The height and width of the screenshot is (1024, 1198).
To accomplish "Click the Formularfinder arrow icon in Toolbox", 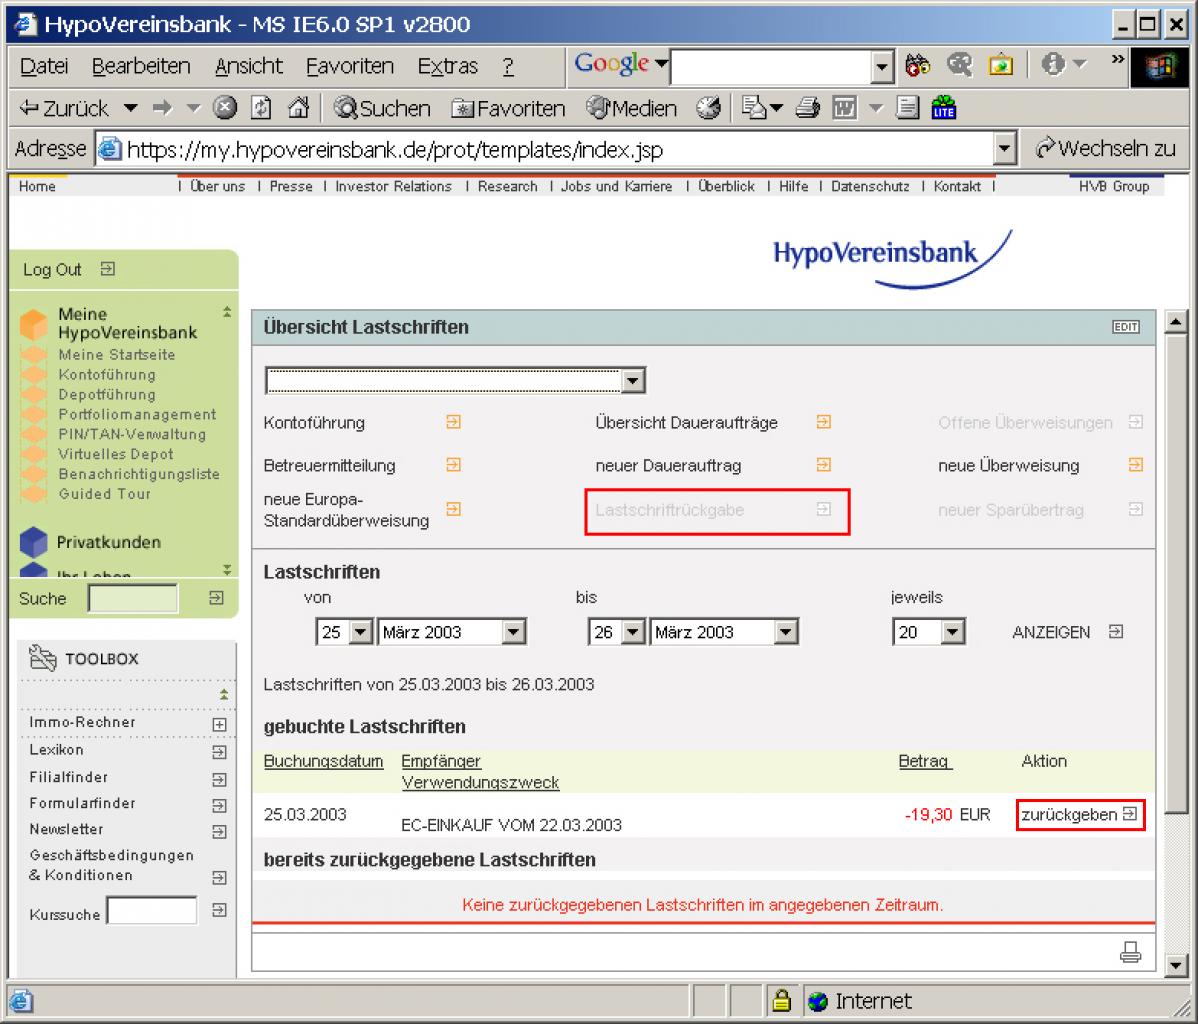I will [x=219, y=805].
